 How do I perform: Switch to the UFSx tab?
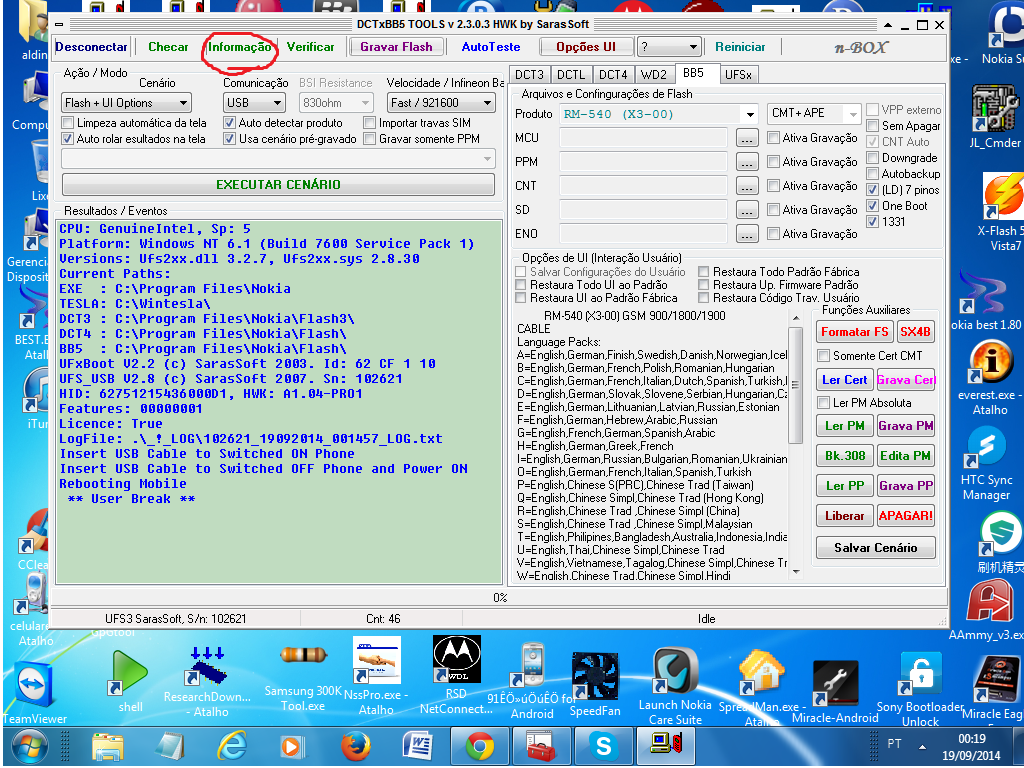739,75
